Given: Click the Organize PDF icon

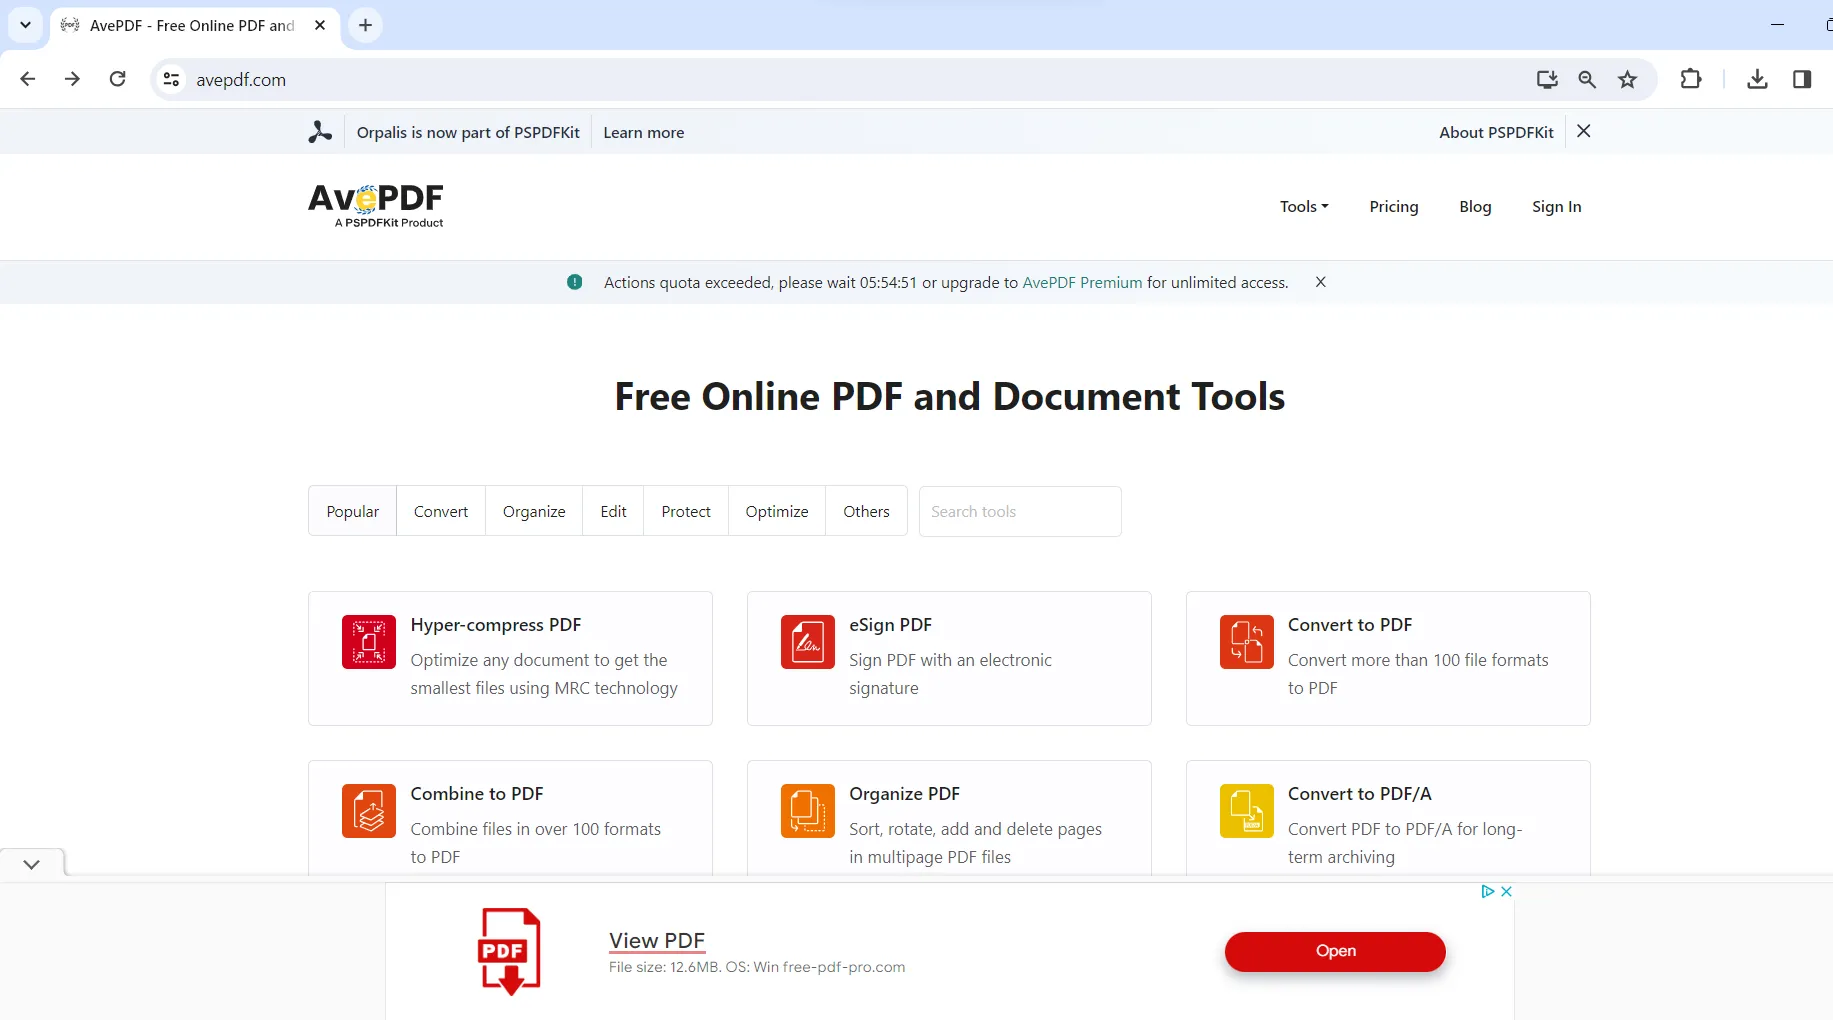Looking at the screenshot, I should tap(808, 810).
